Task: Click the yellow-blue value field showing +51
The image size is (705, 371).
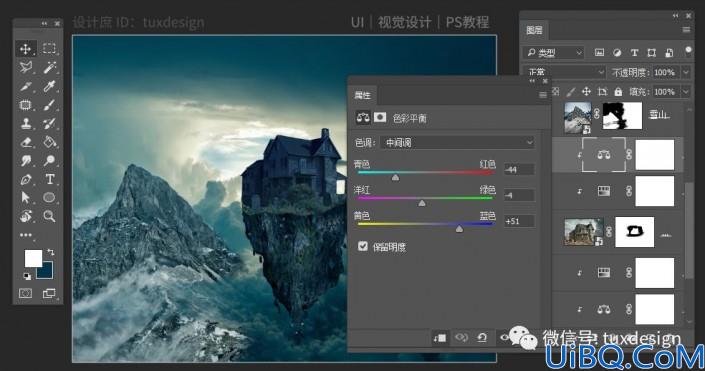Action: pyautogui.click(x=519, y=221)
